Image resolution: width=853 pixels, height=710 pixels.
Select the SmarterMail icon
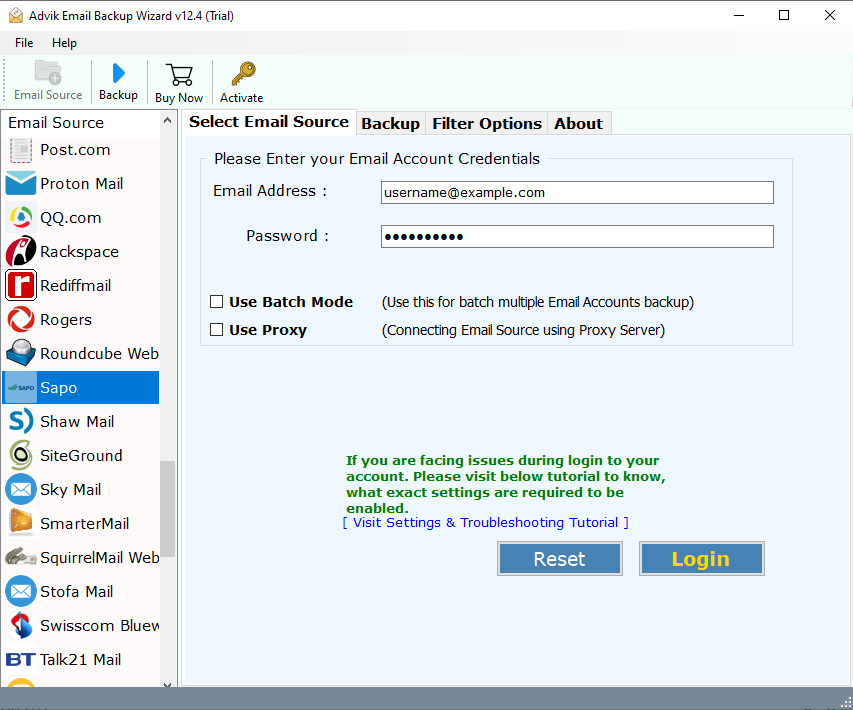click(x=21, y=522)
